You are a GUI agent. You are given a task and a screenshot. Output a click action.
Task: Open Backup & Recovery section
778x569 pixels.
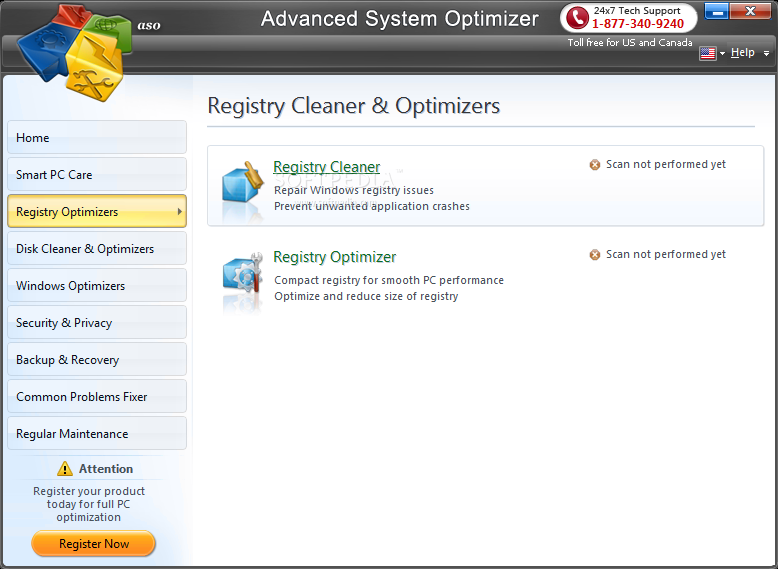click(97, 359)
